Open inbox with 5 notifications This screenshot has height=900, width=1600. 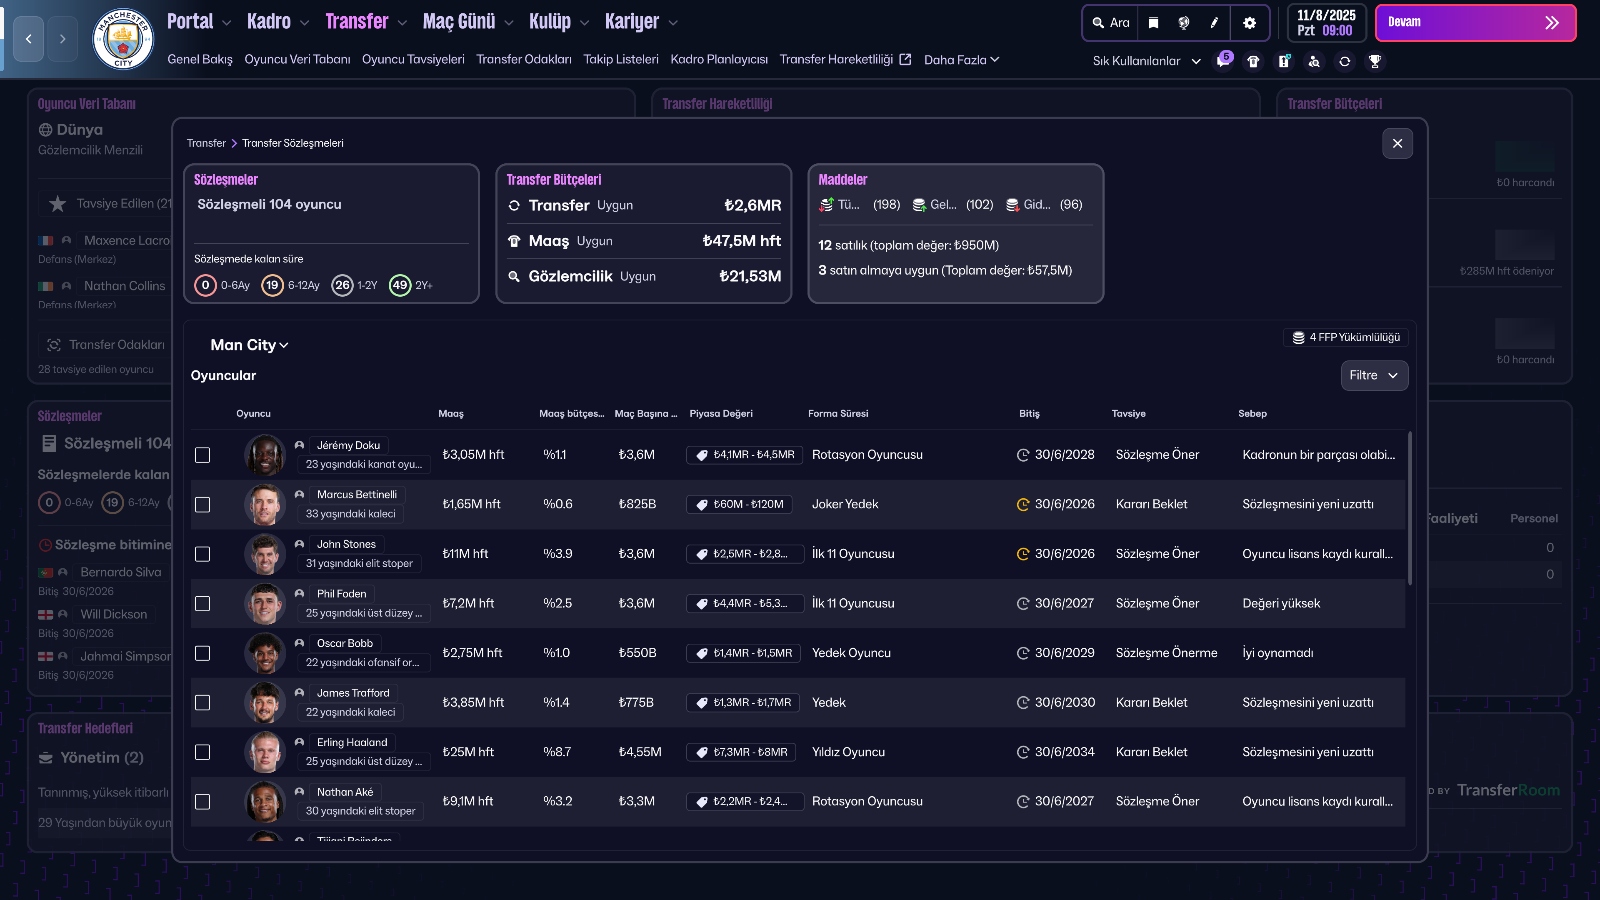(x=1222, y=62)
